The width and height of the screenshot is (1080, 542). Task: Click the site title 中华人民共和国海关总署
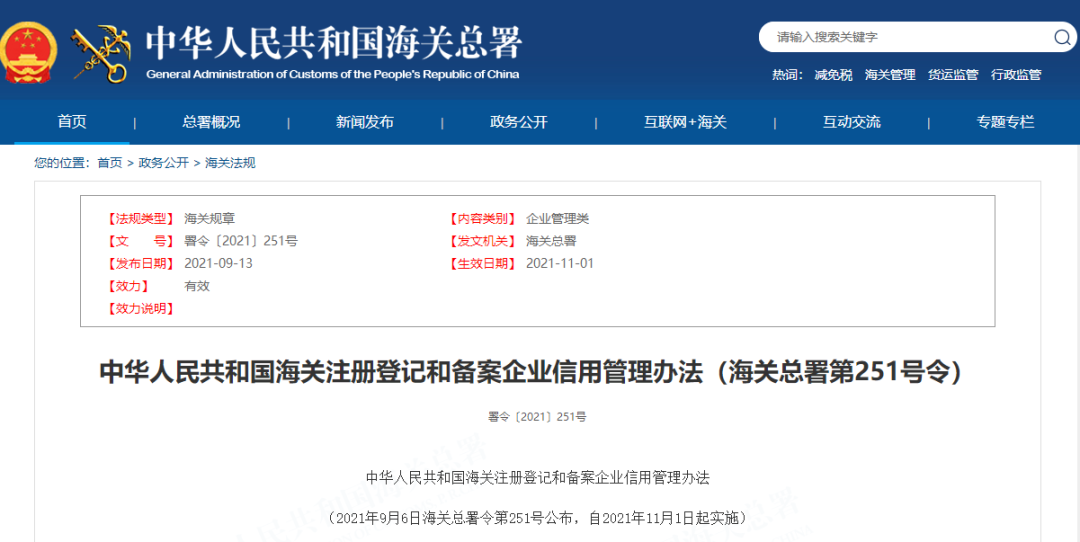click(x=334, y=43)
